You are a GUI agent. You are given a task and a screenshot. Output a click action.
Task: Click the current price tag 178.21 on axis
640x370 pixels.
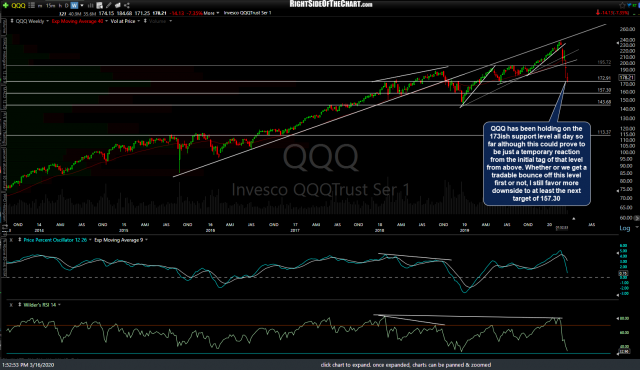(627, 78)
